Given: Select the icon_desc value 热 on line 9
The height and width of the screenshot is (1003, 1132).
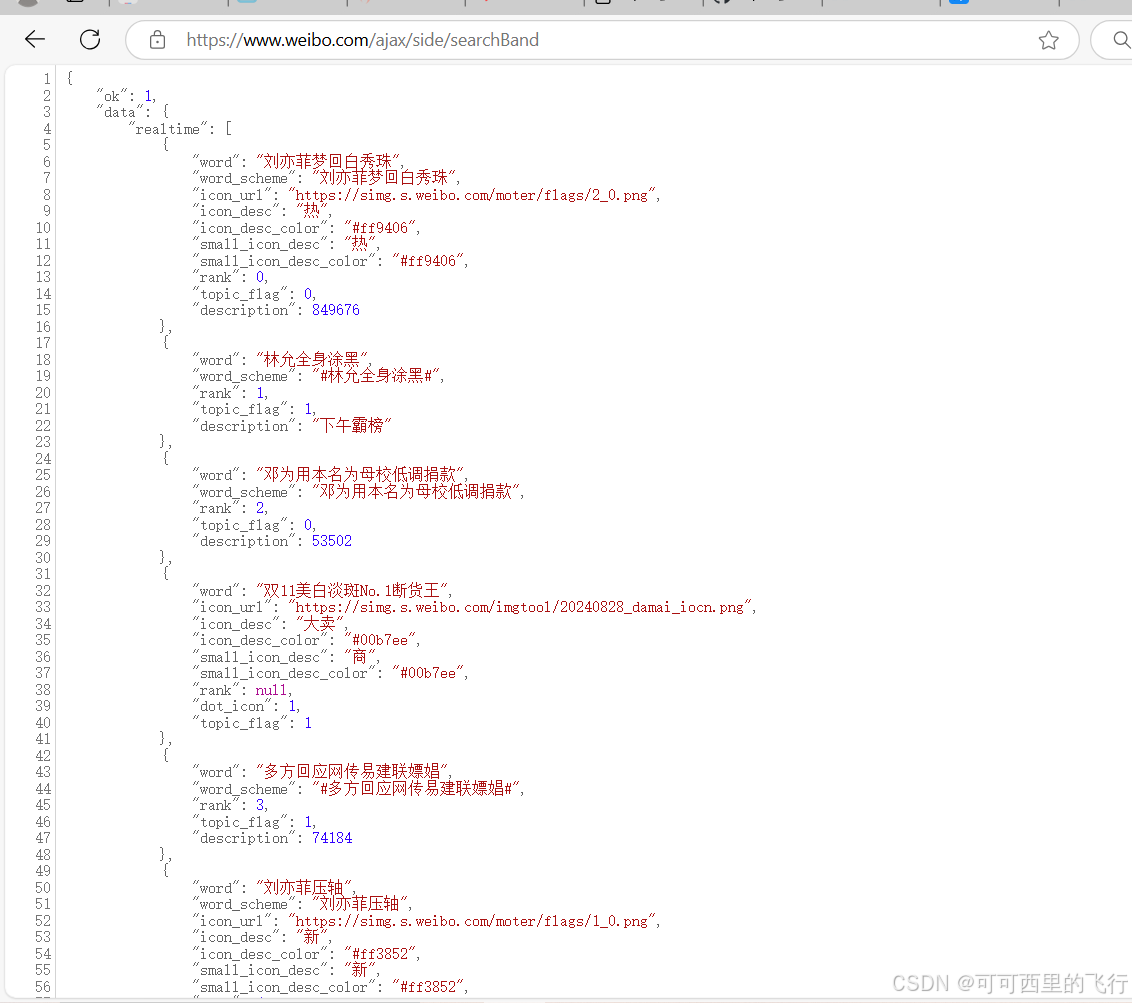Looking at the screenshot, I should (313, 211).
